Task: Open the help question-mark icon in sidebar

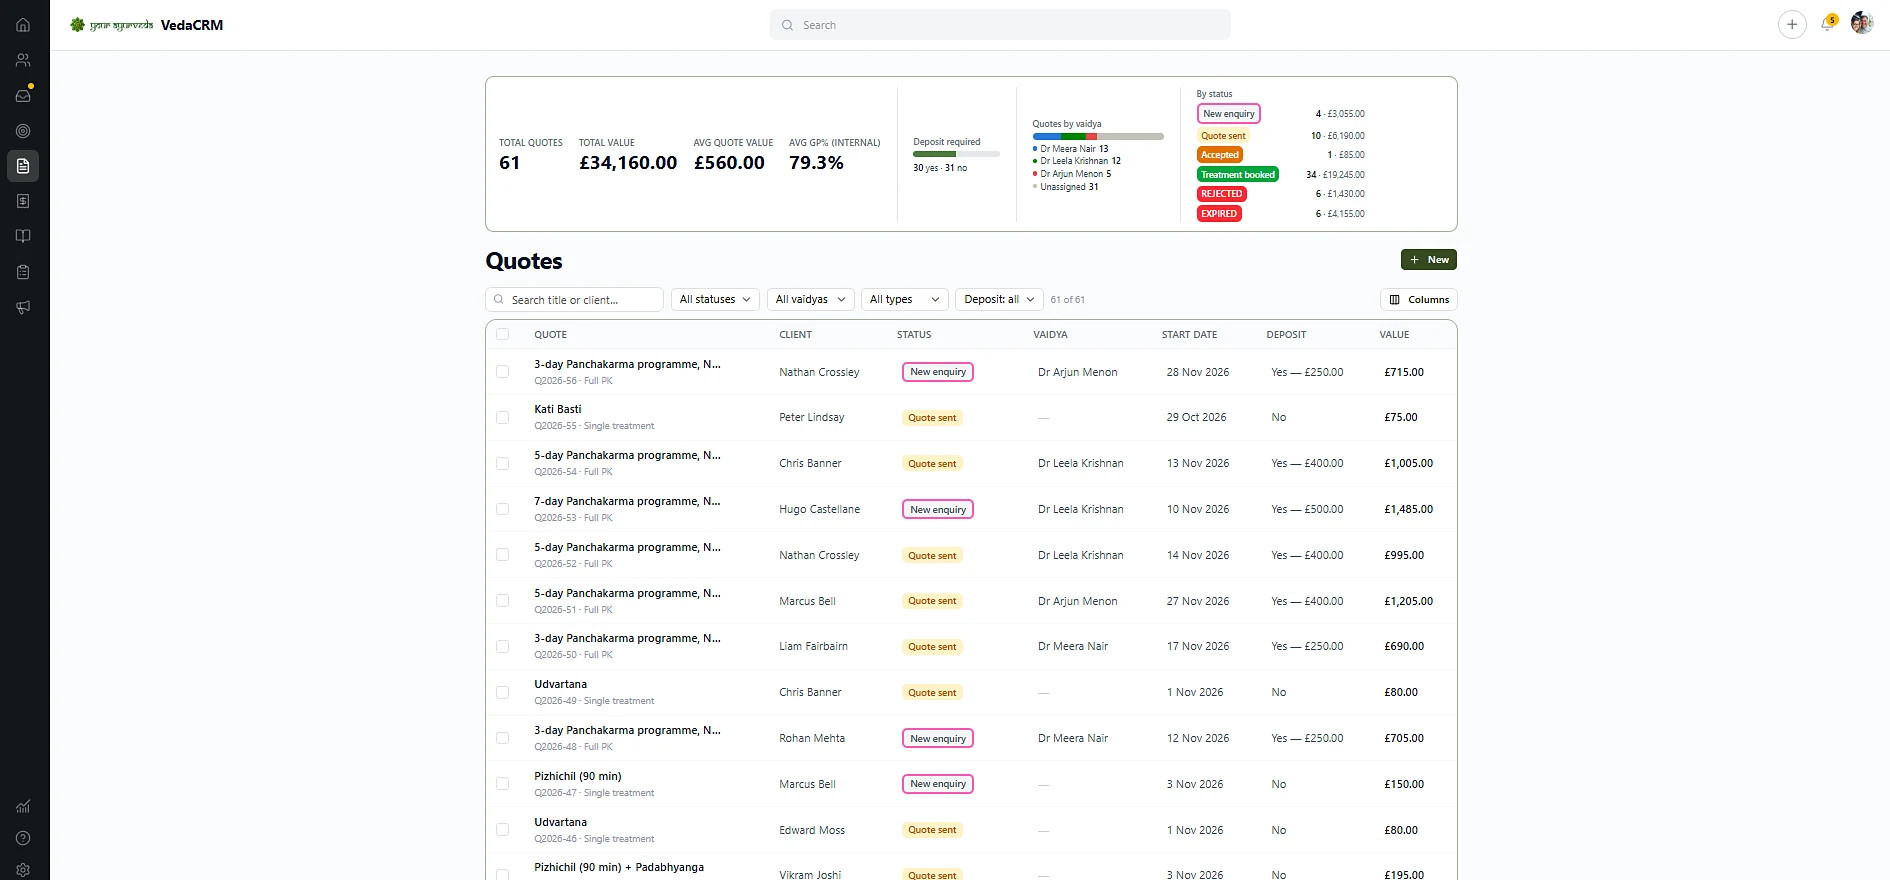Action: coord(23,838)
